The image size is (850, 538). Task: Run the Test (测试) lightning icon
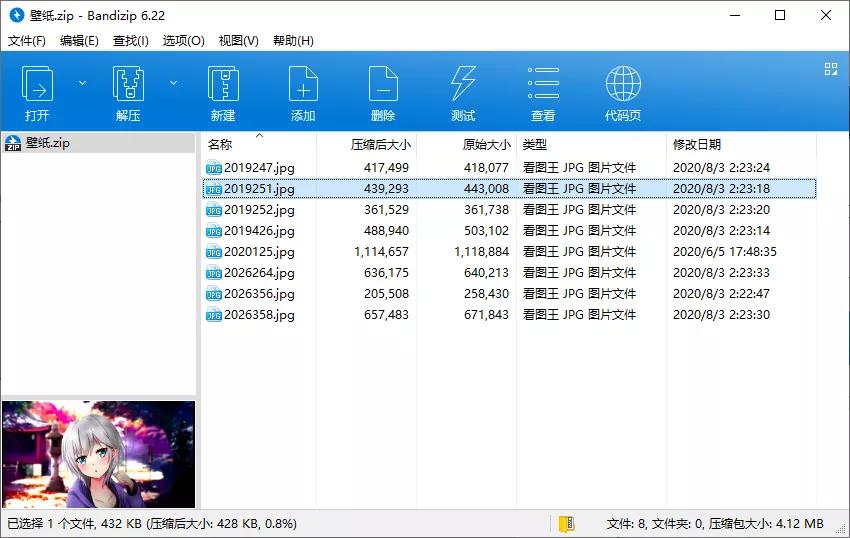[463, 84]
